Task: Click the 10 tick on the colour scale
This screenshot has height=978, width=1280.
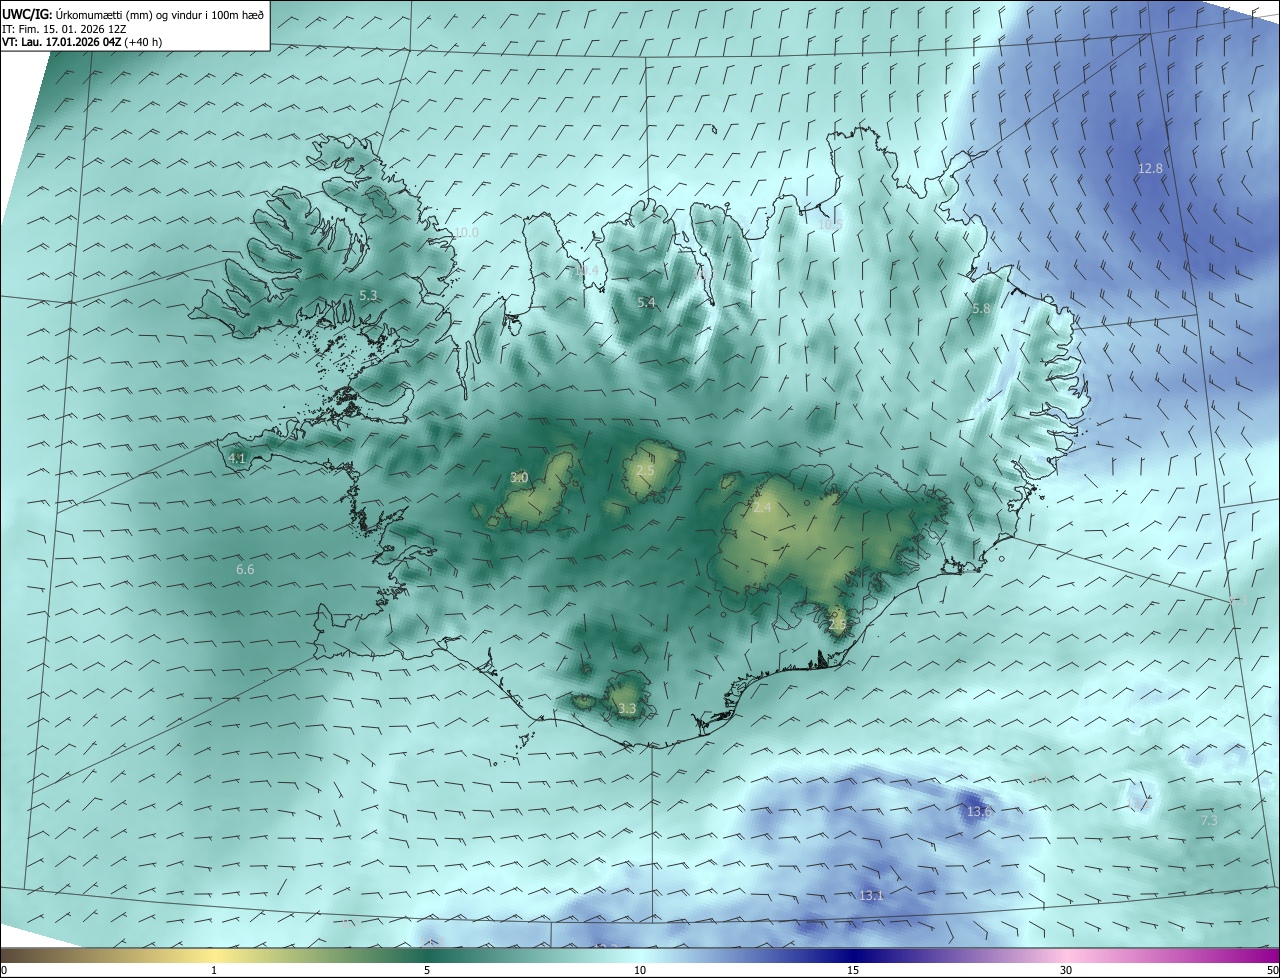Action: pos(640,970)
